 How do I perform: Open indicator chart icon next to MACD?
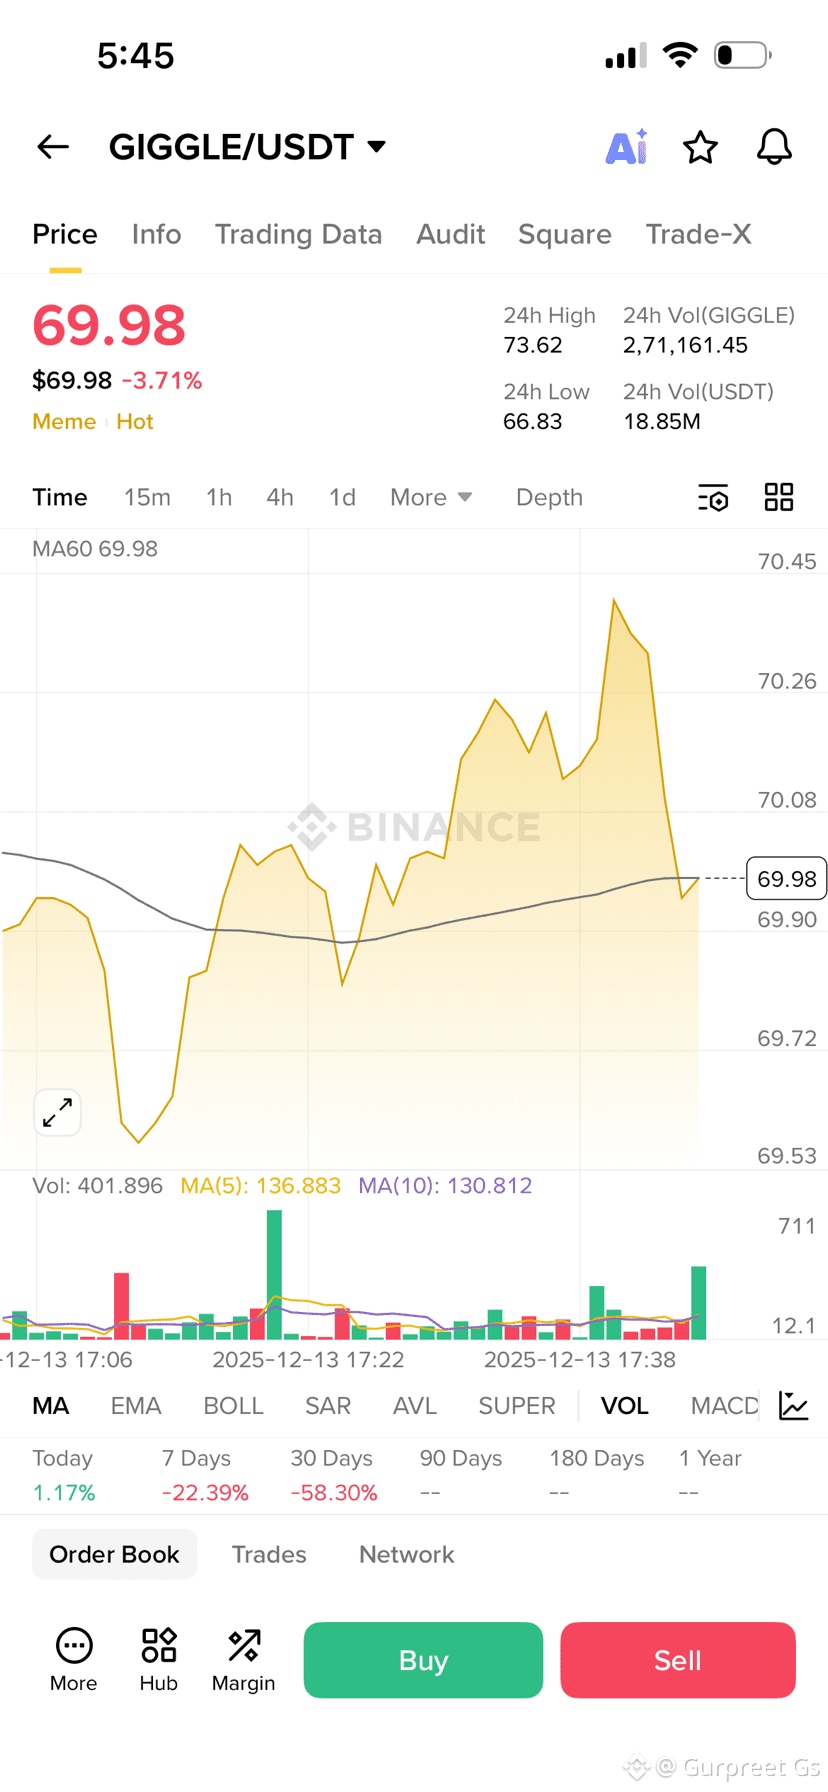tap(794, 1405)
